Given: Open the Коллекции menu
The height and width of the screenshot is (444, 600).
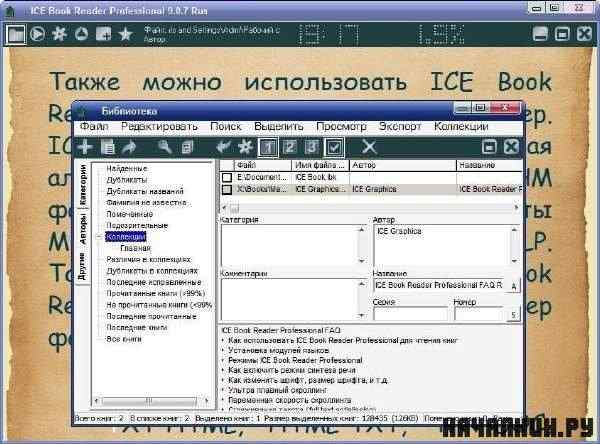Looking at the screenshot, I should click(461, 126).
